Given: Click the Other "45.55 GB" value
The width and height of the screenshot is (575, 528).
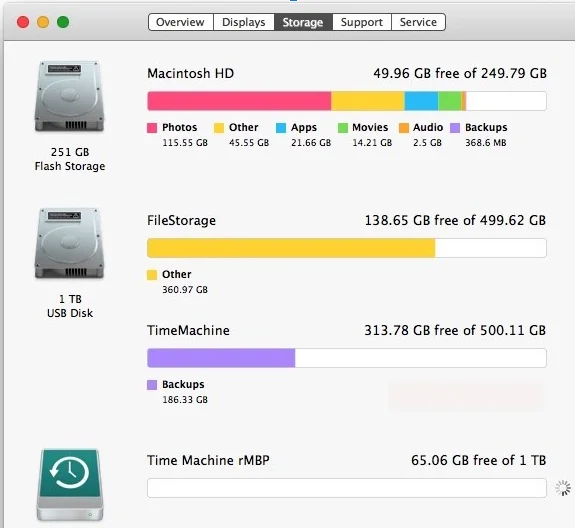Looking at the screenshot, I should pos(249,143).
